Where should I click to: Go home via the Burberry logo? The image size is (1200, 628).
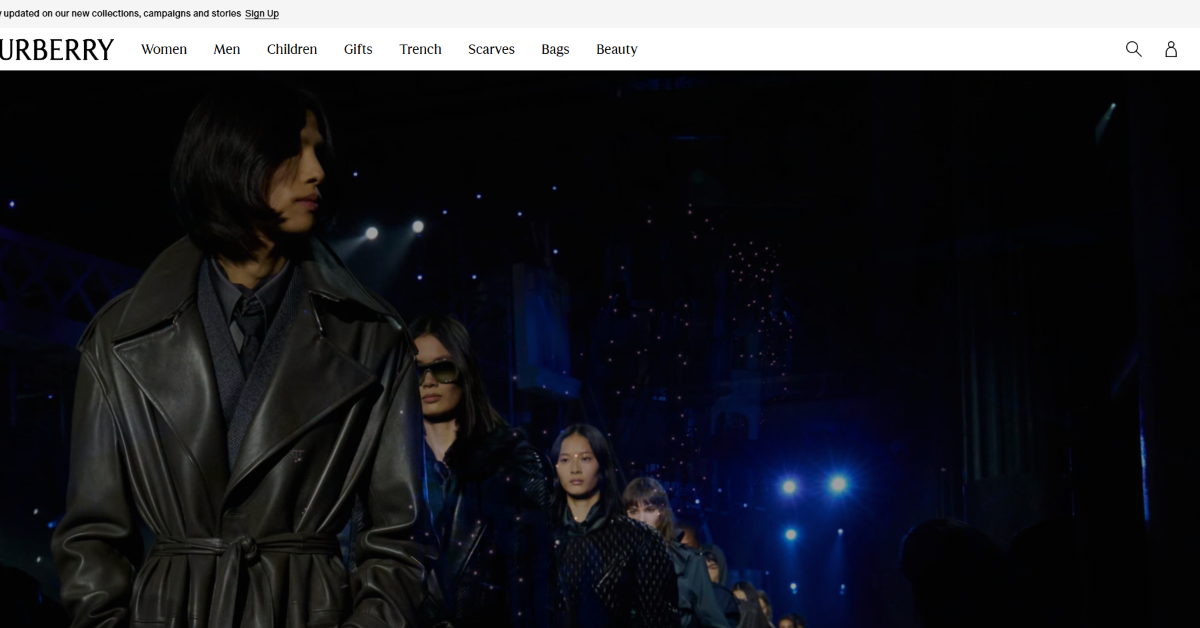[x=57, y=49]
